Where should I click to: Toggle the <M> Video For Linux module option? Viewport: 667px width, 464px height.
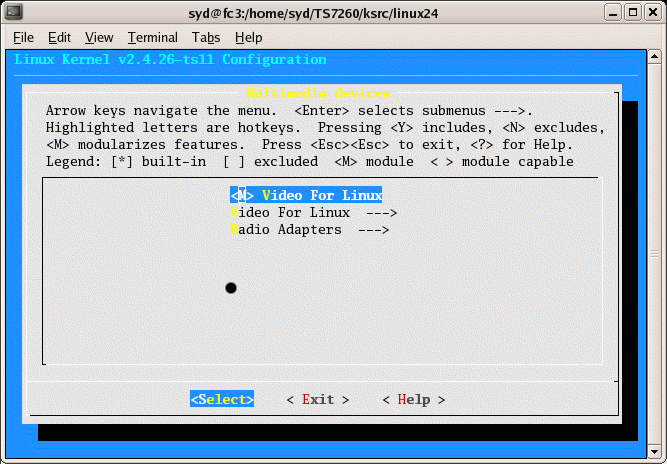306,195
